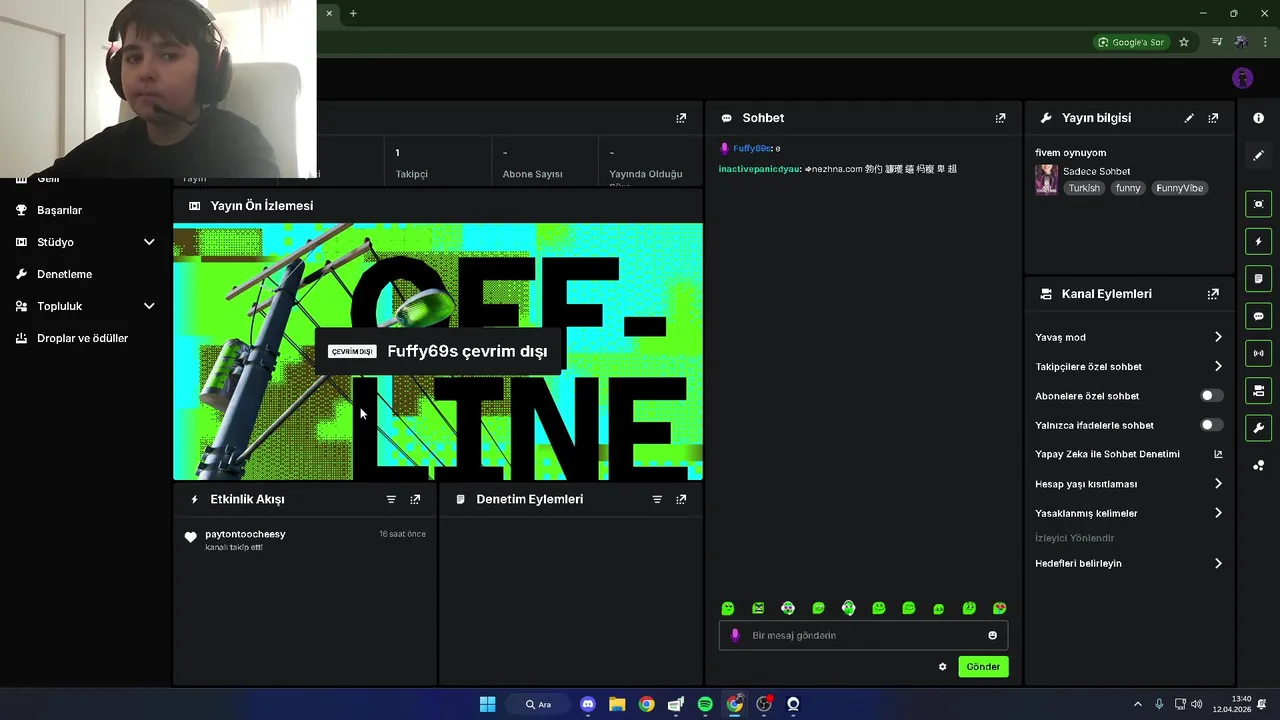Focus the Bir mesaj gönderin chat input
Viewport: 1280px width, 720px height.
(x=863, y=635)
